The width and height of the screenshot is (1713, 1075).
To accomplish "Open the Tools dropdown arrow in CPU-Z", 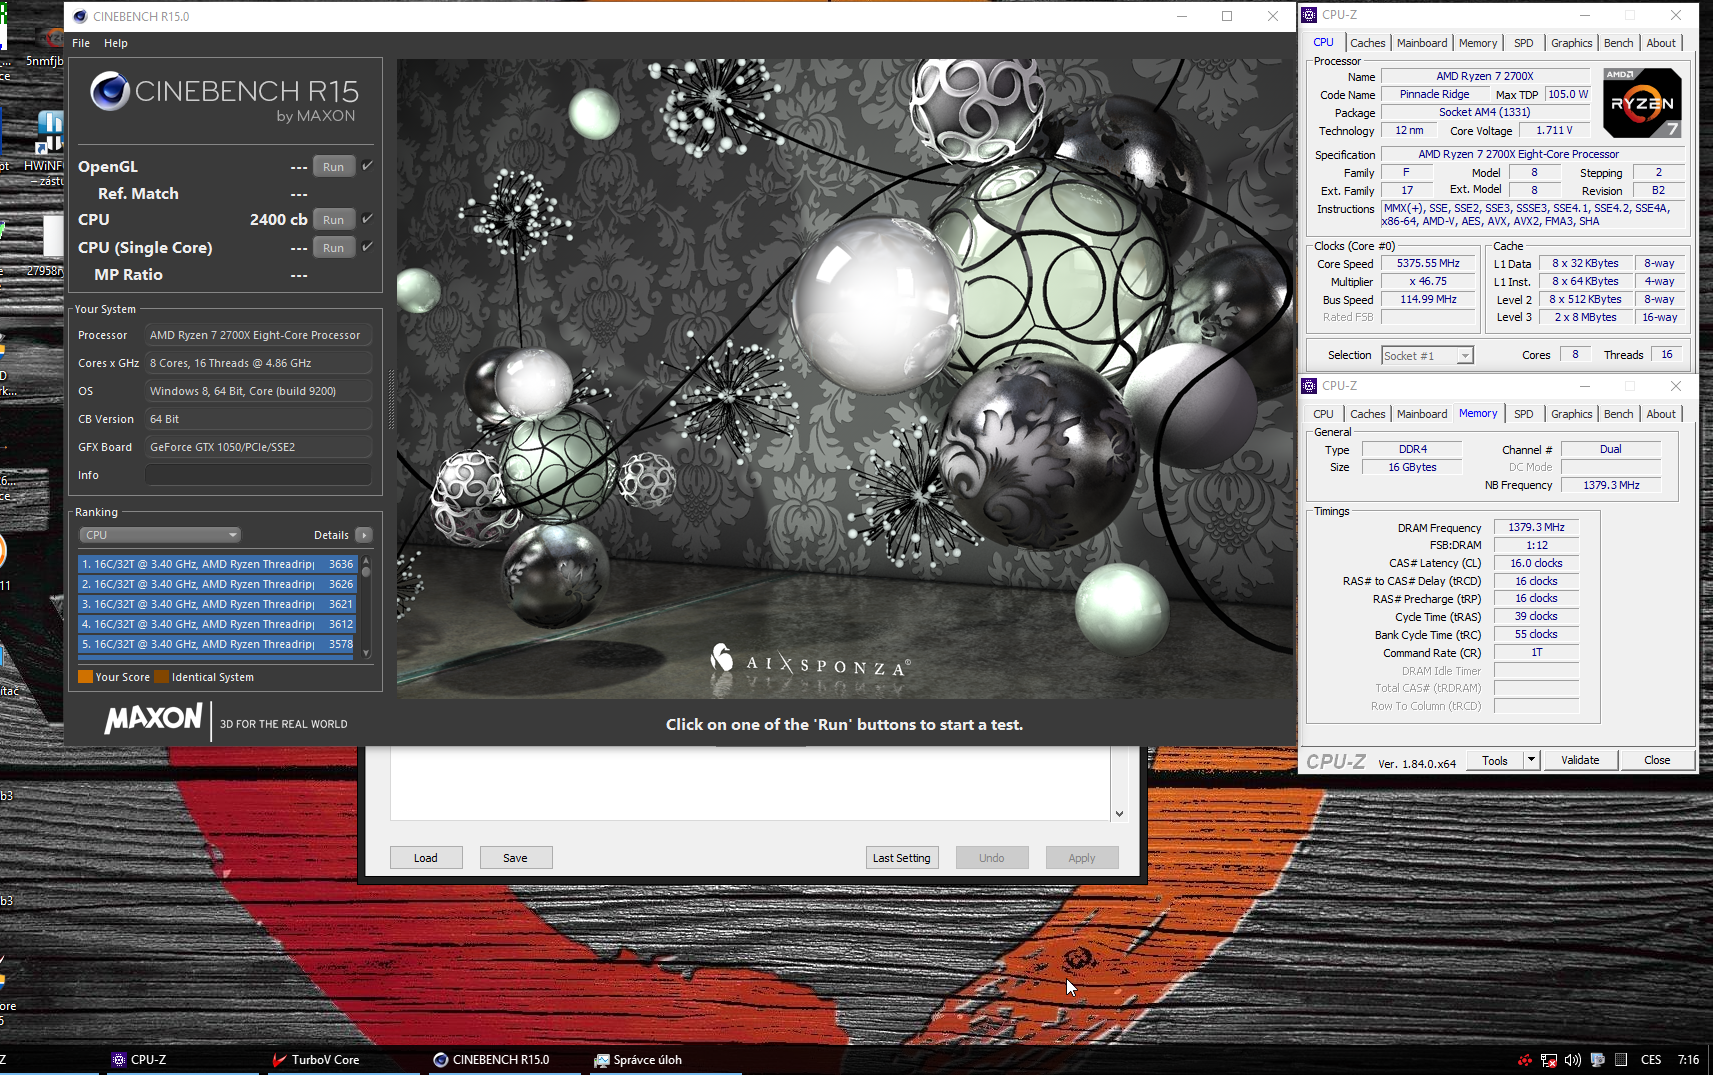I will click(1531, 760).
